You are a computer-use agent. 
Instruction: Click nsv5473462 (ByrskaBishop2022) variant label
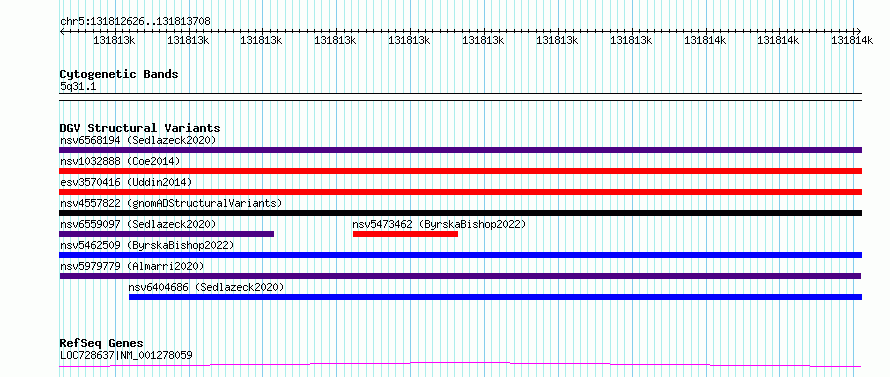pos(439,224)
